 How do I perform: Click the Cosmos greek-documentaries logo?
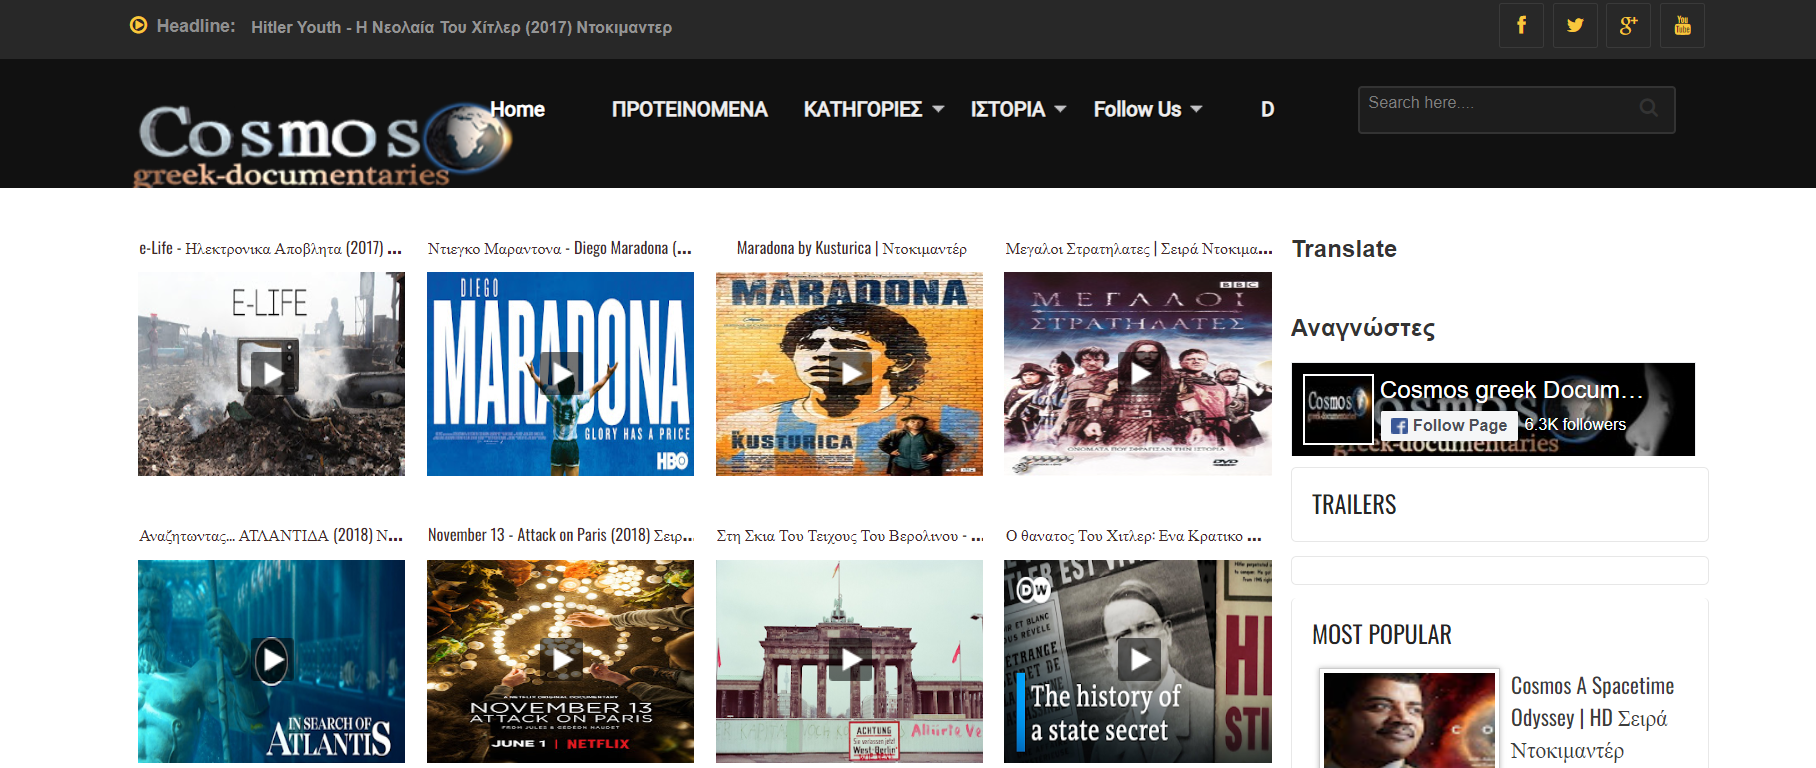(x=323, y=144)
